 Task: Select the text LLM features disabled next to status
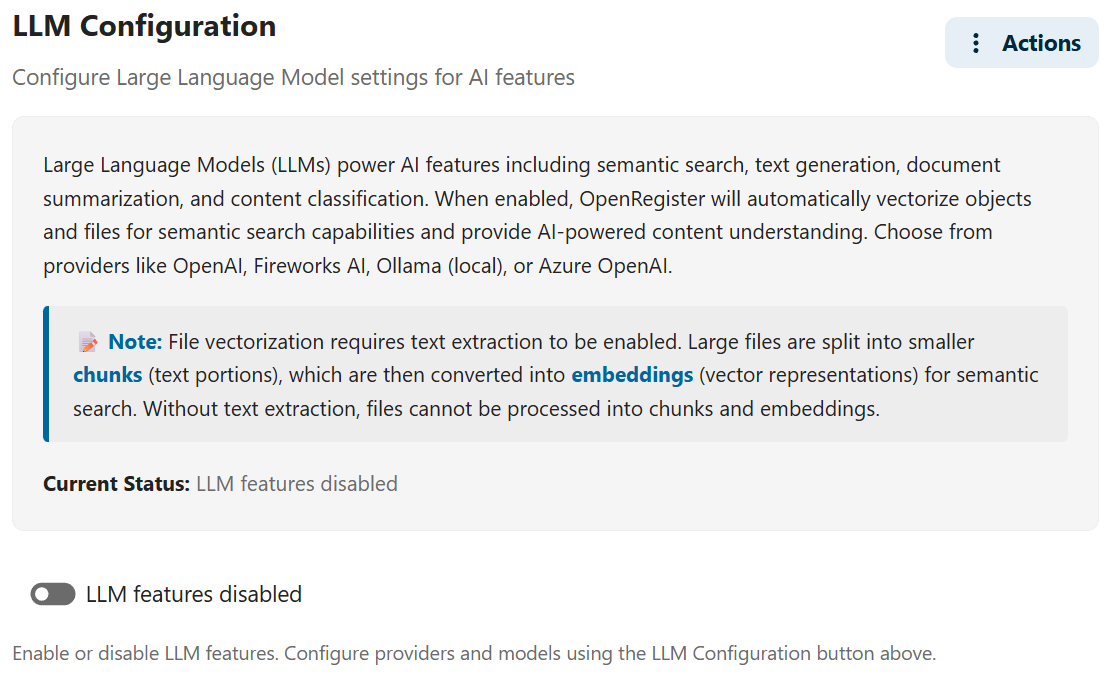coord(297,483)
